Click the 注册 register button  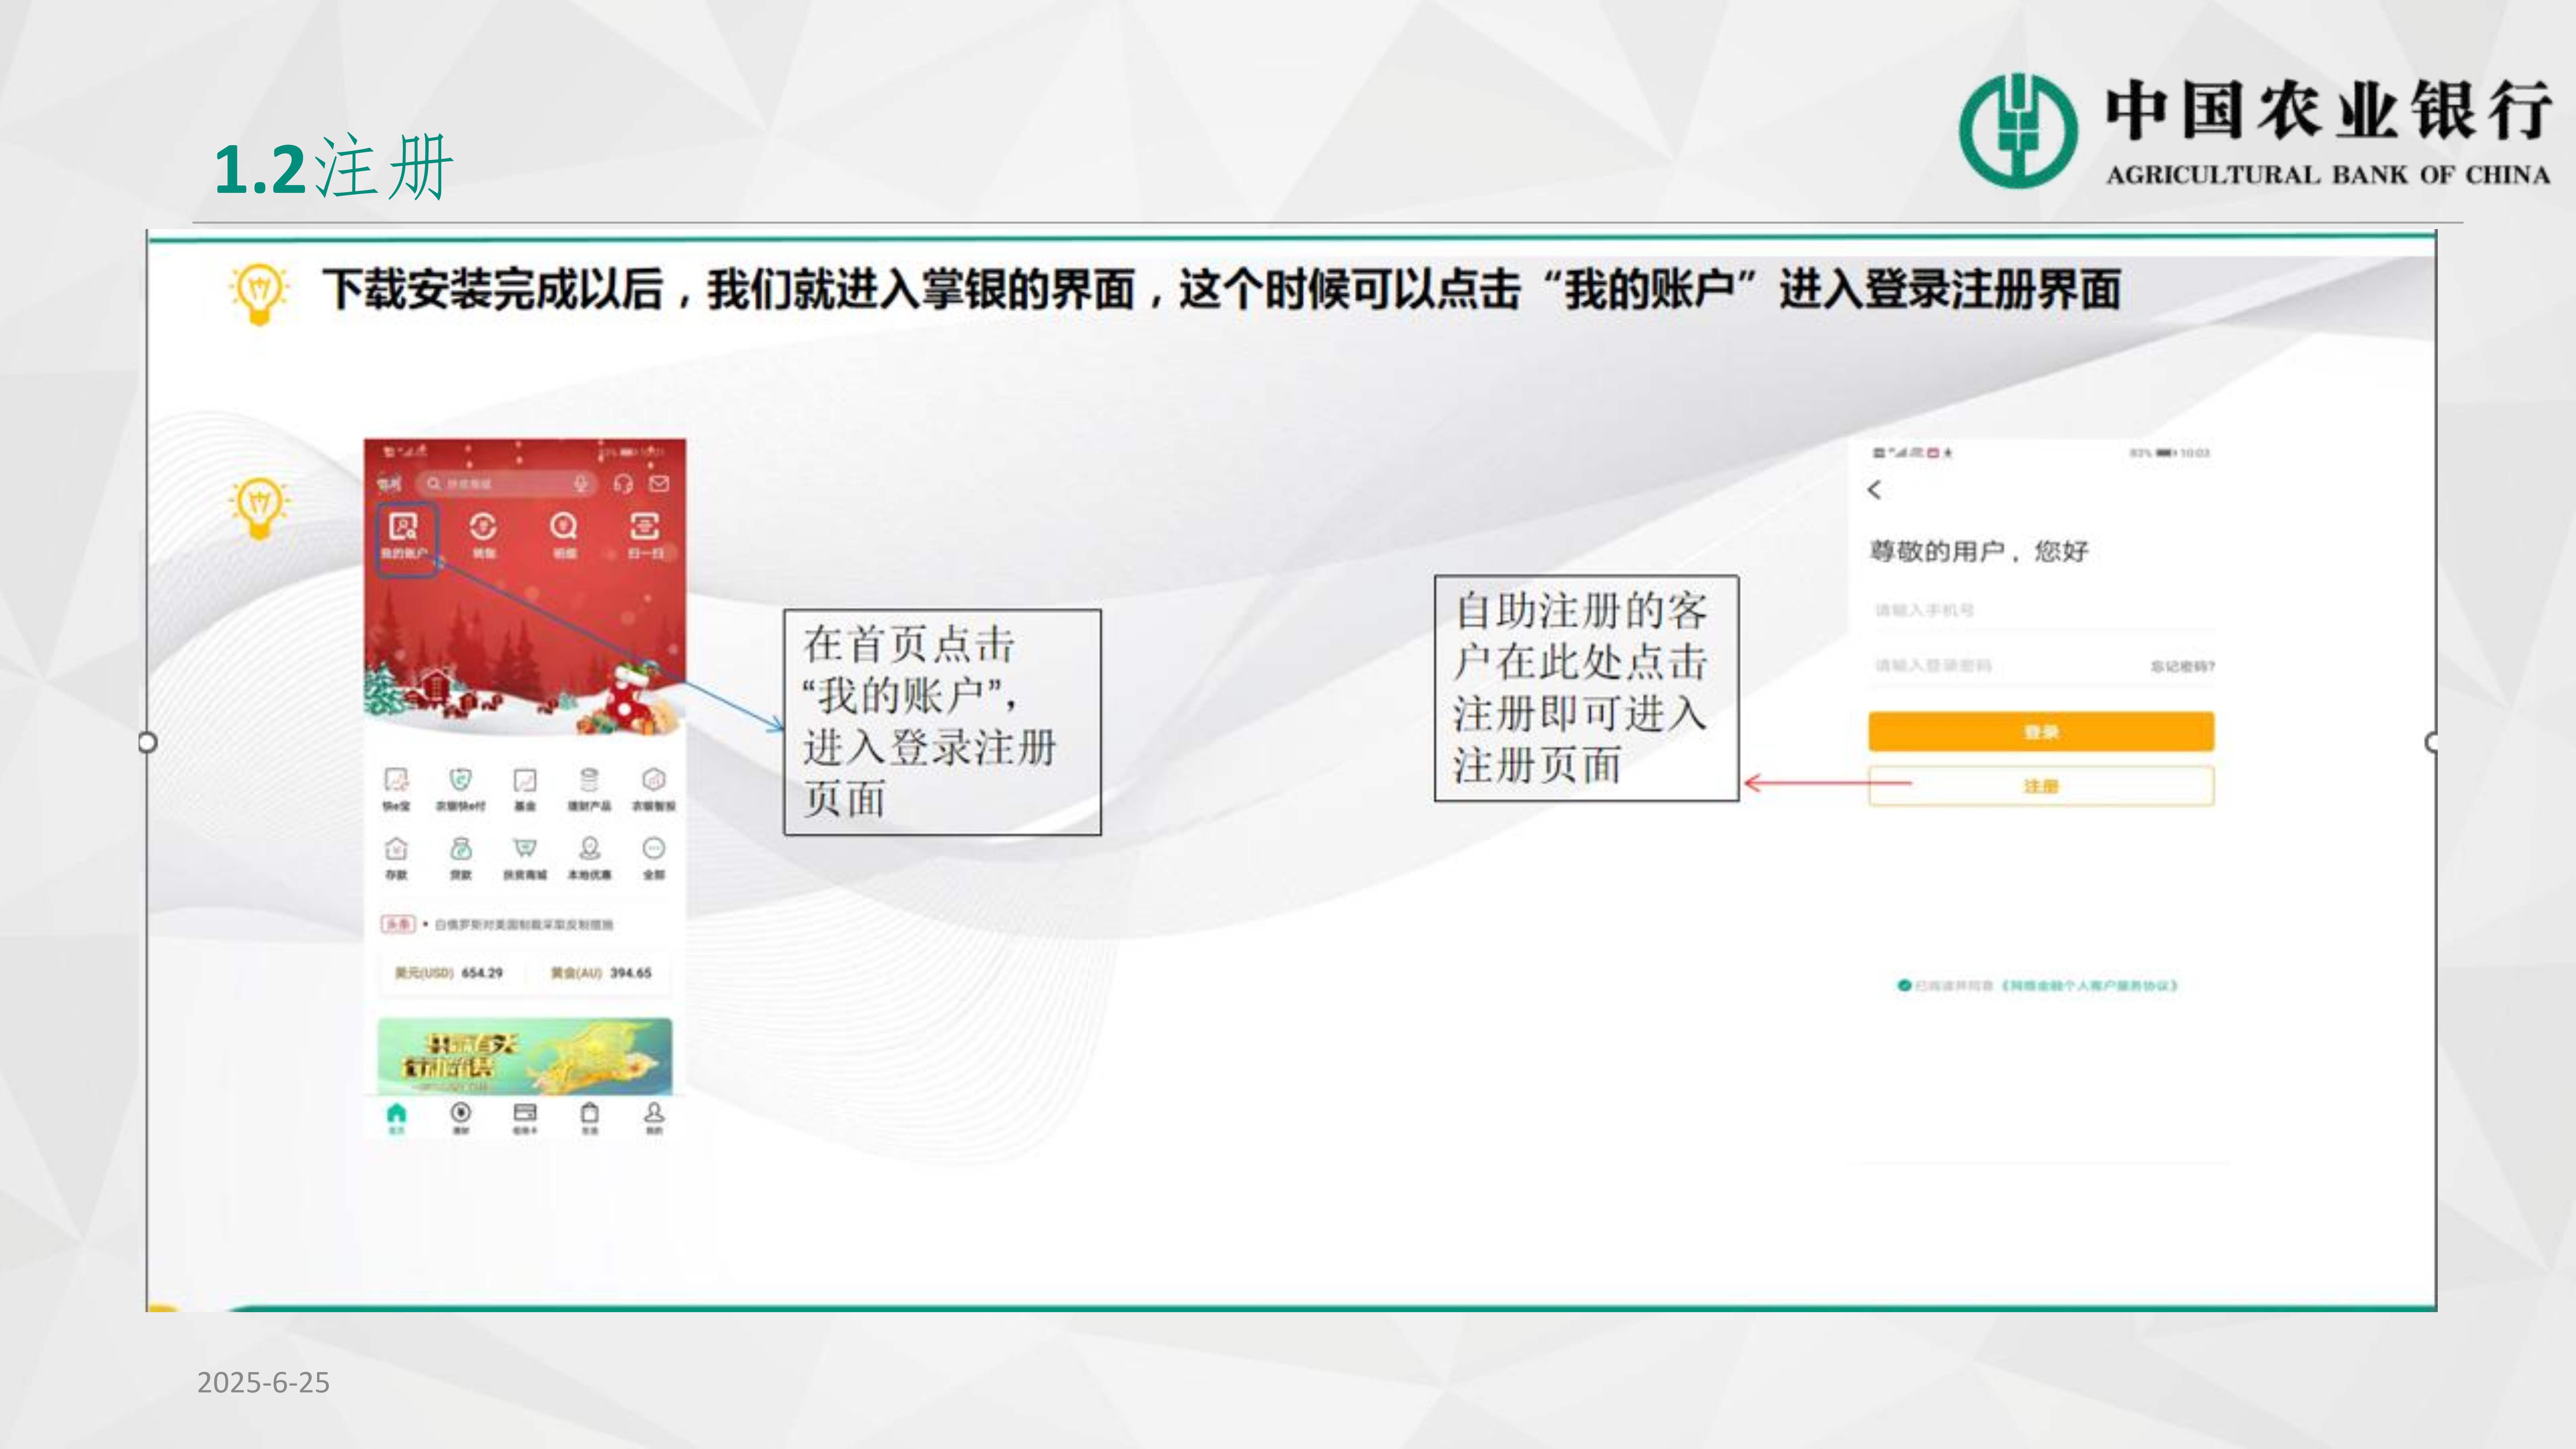2041,786
